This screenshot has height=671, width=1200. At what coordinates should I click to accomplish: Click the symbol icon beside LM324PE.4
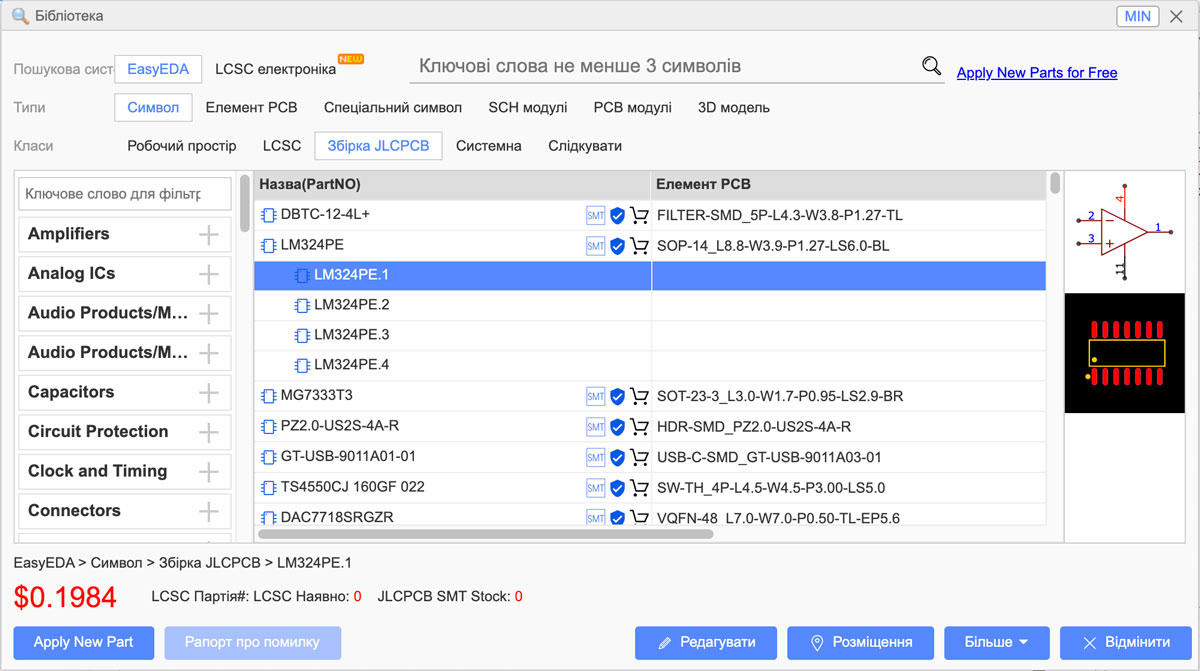[302, 365]
